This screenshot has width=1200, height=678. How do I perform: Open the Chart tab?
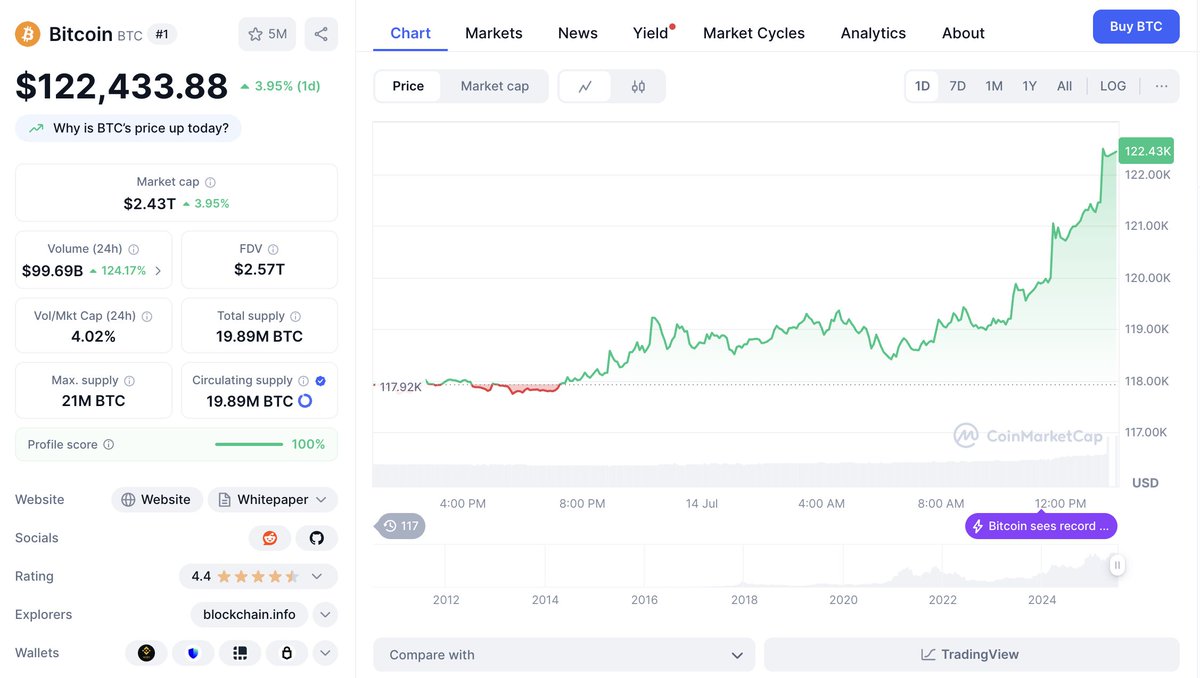coord(411,33)
